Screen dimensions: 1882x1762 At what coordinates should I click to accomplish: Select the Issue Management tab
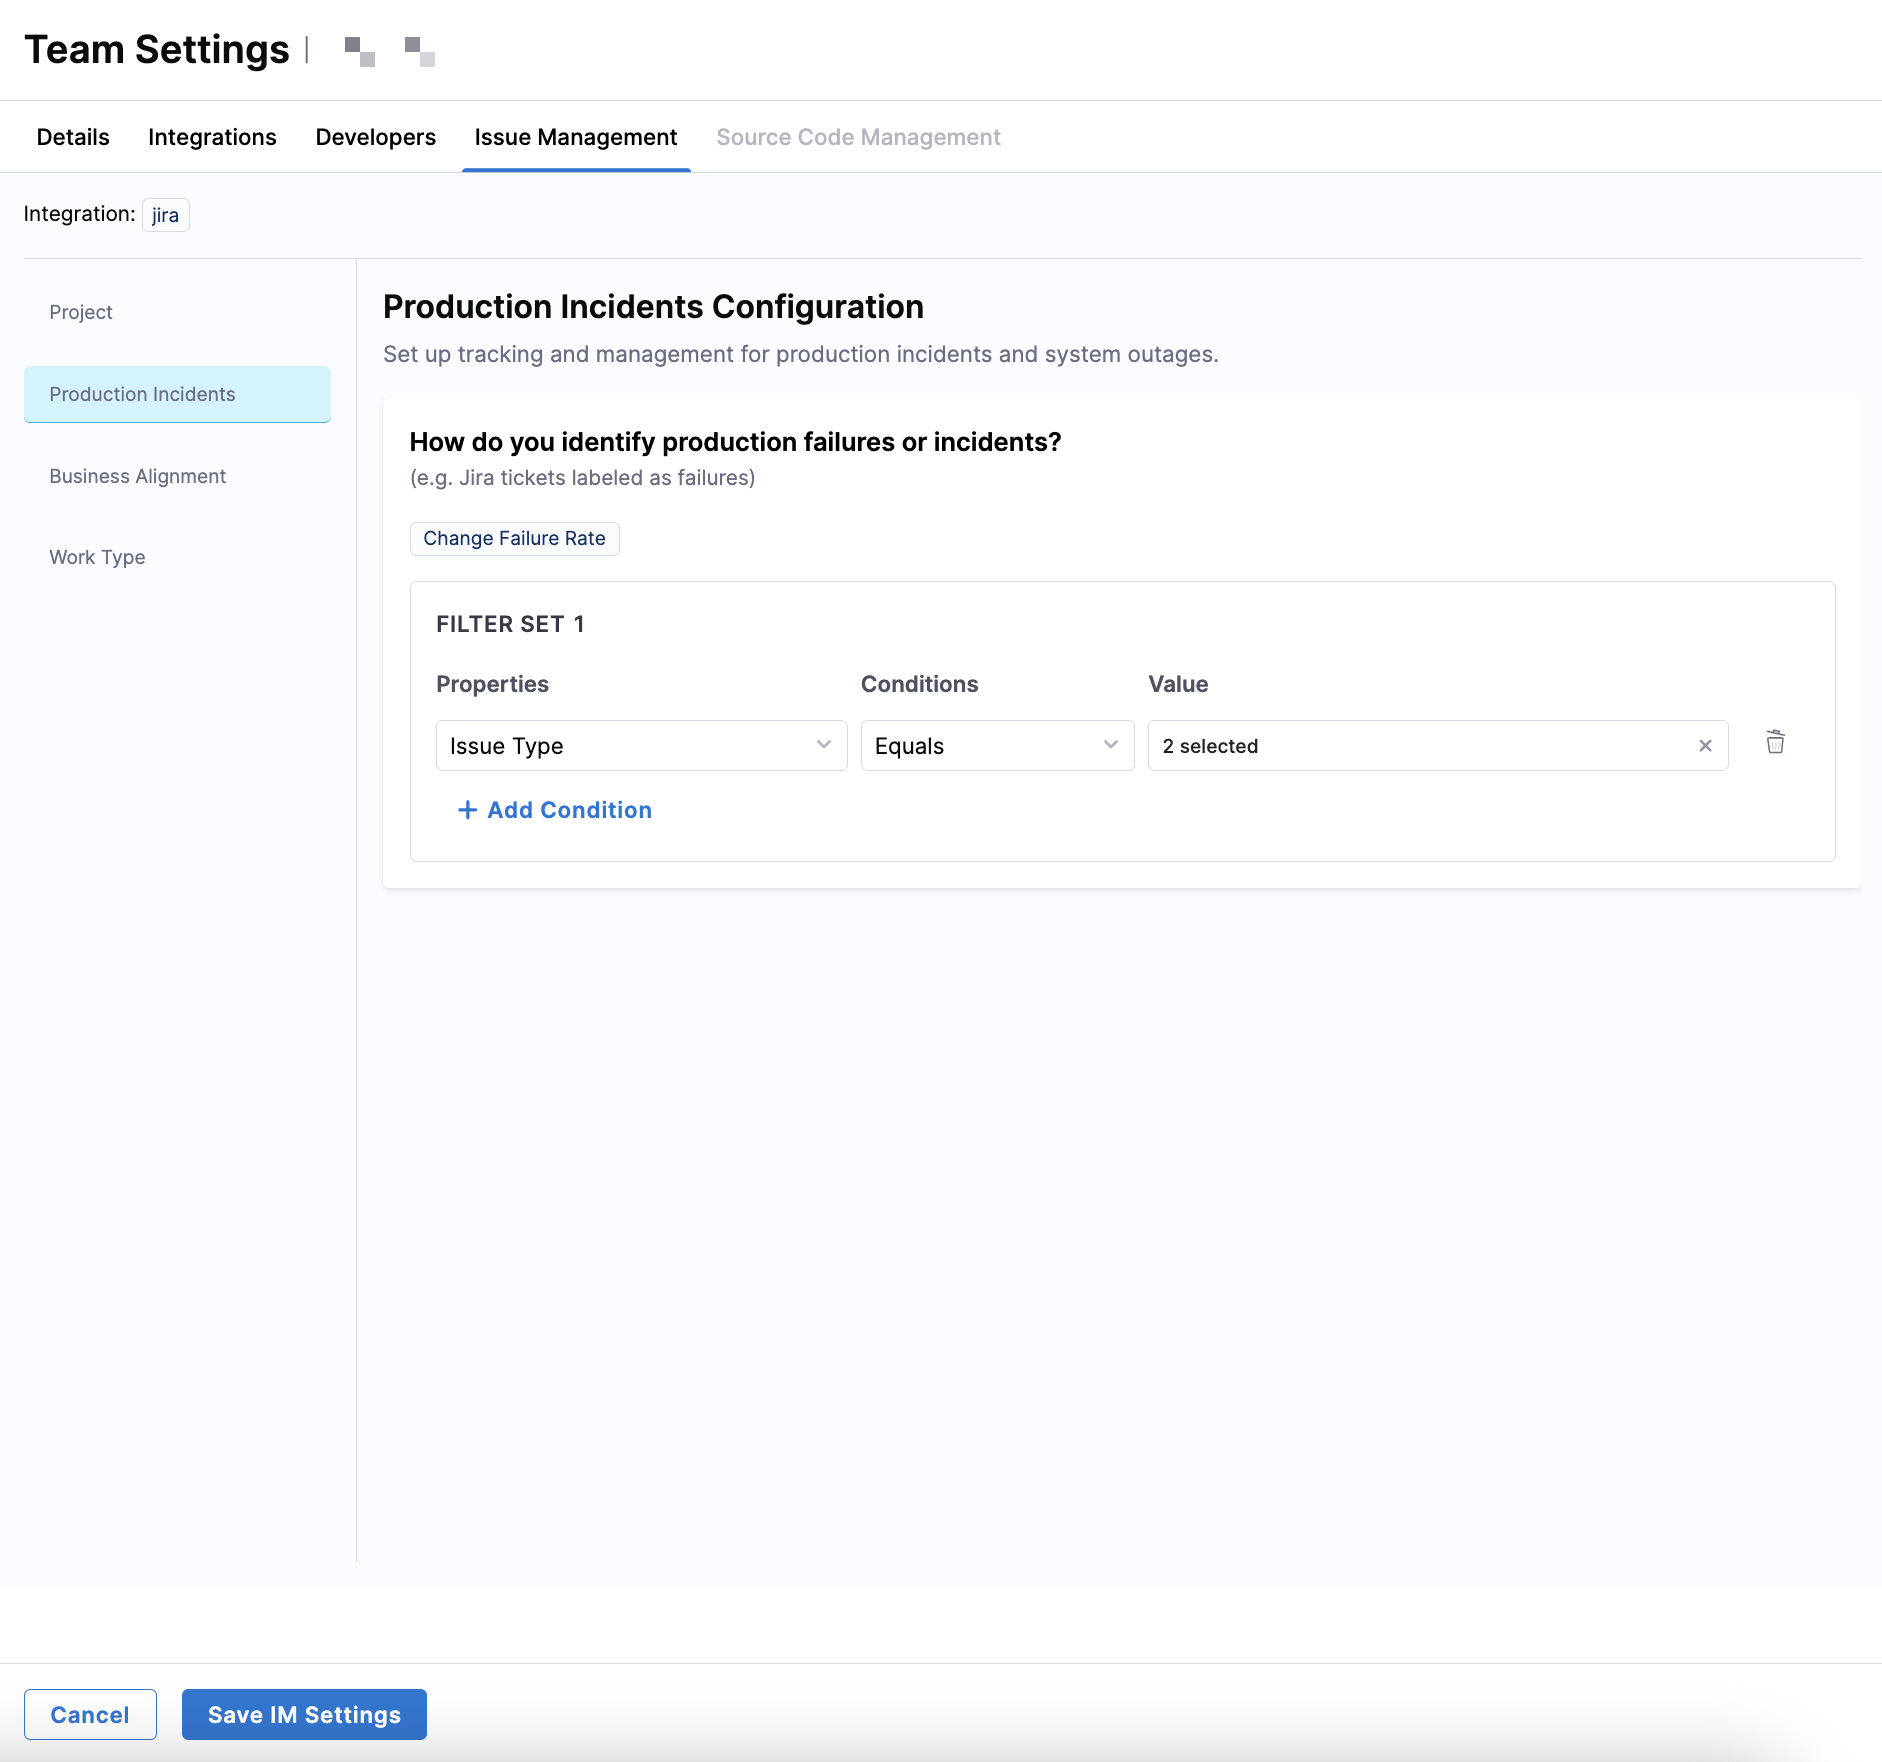[x=575, y=137]
